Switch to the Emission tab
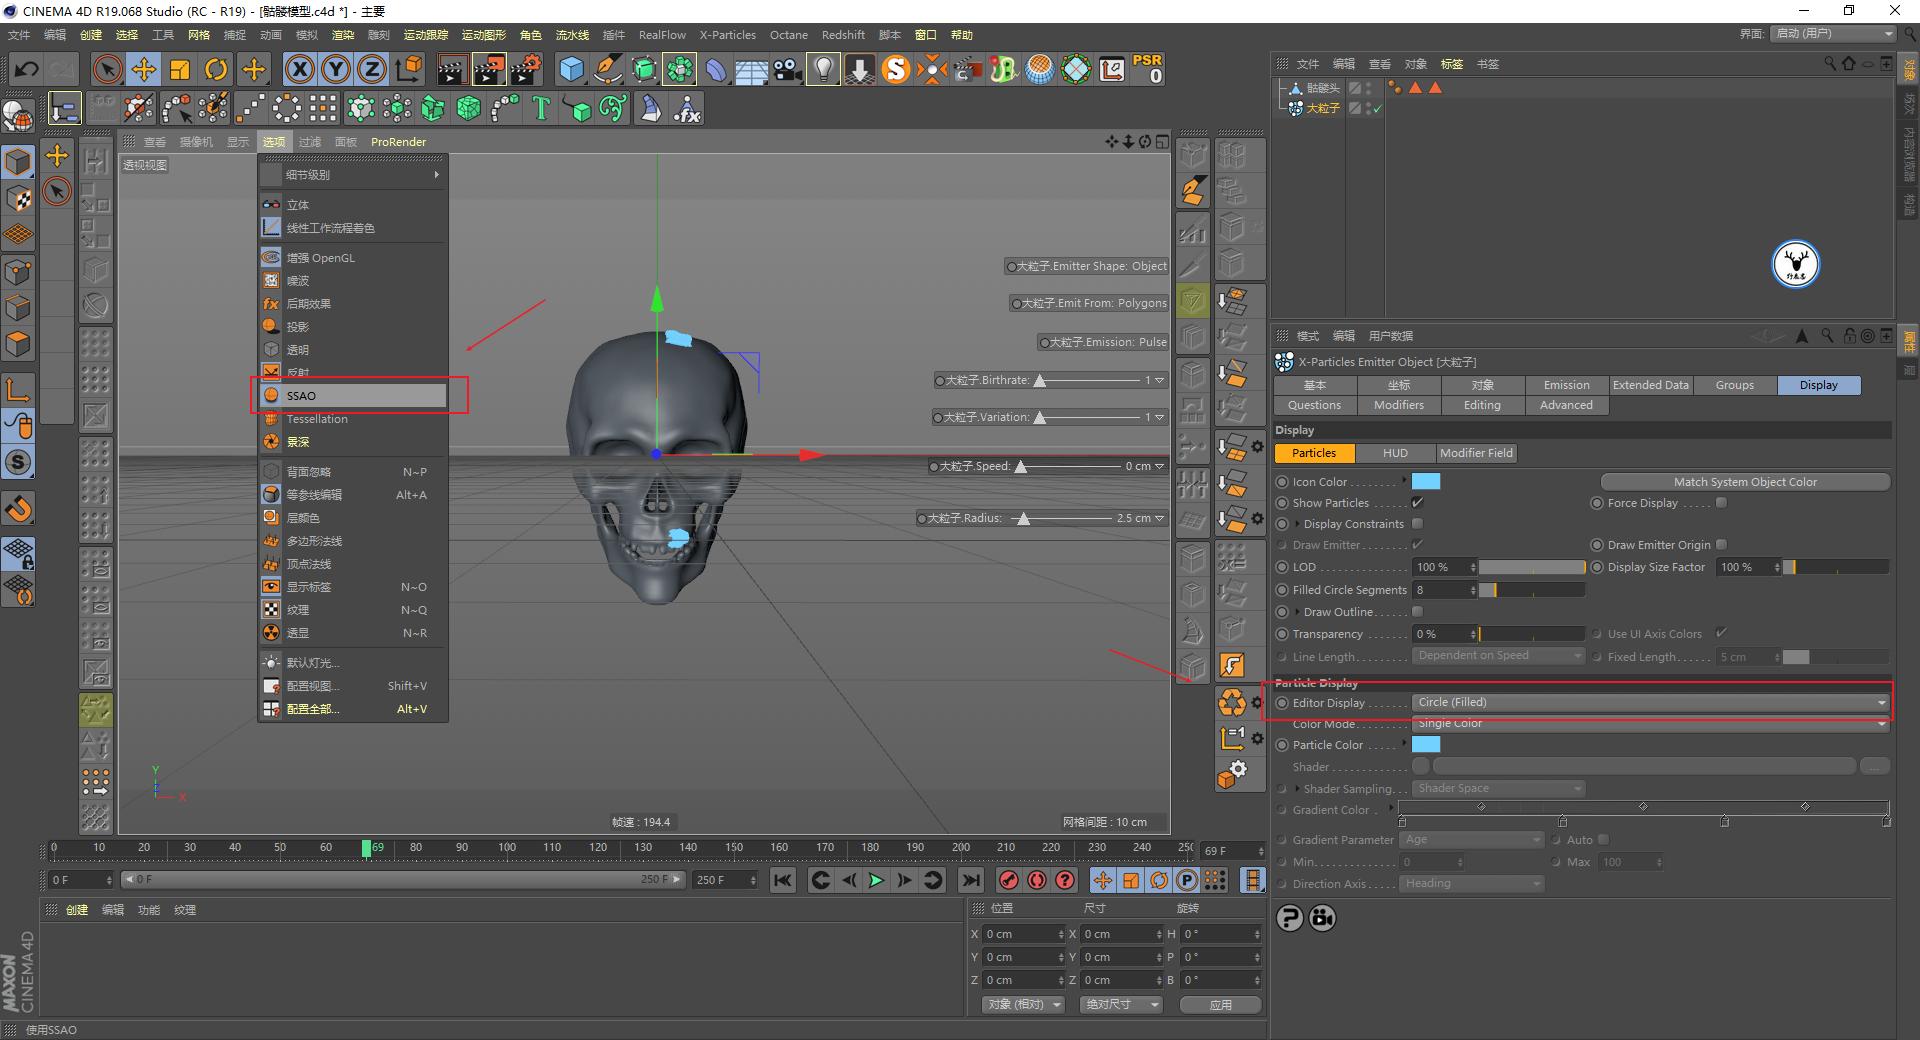 click(1565, 384)
